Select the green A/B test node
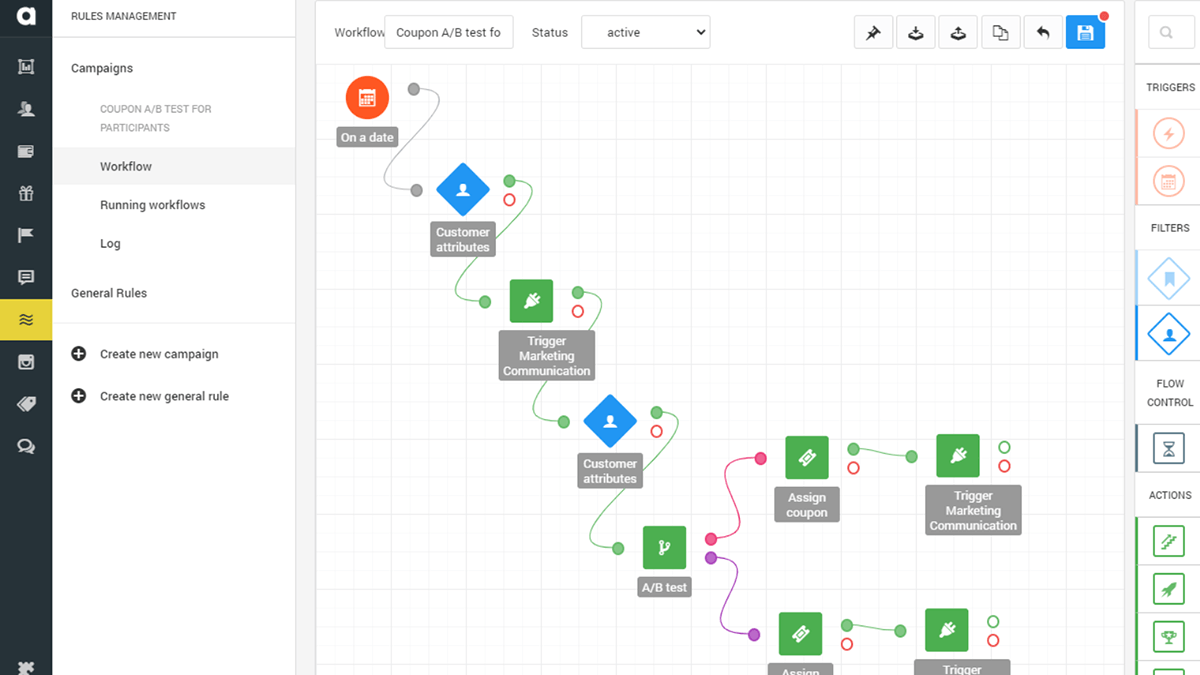Image resolution: width=1200 pixels, height=675 pixels. (664, 548)
